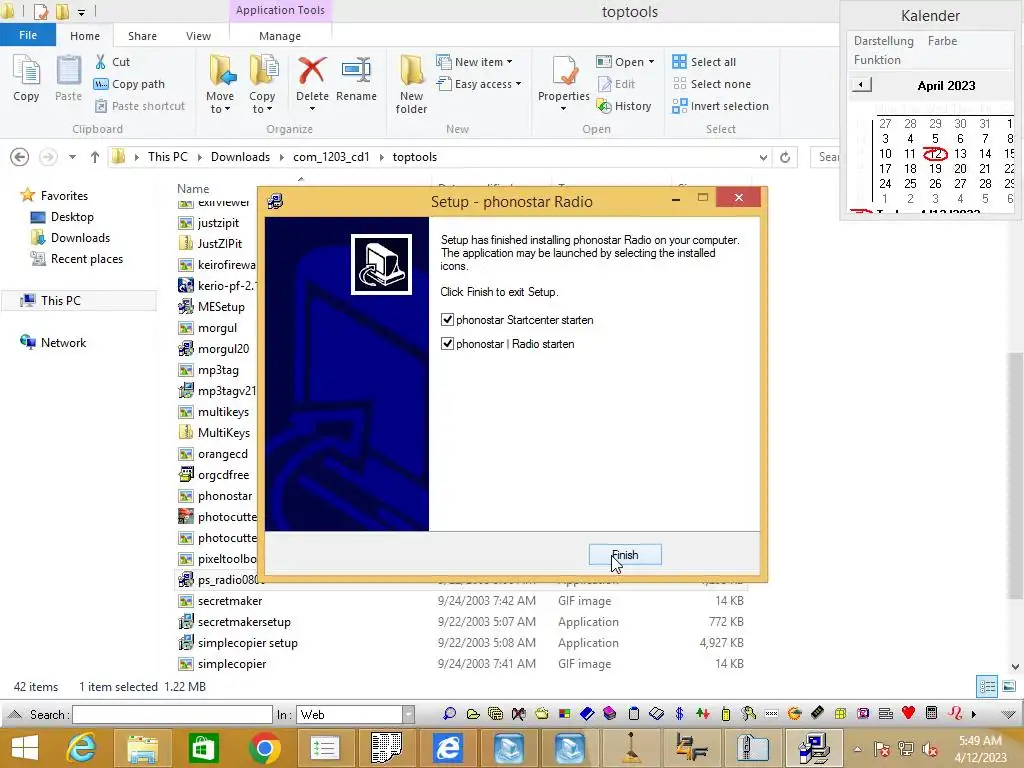The image size is (1024, 768).
Task: Switch to the Manage ribbon tab
Action: coord(280,36)
